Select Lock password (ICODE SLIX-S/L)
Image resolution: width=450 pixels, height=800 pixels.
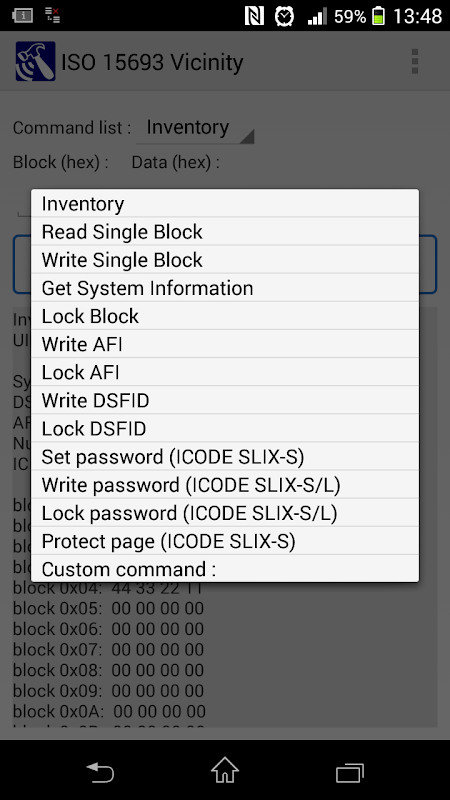[x=225, y=513]
